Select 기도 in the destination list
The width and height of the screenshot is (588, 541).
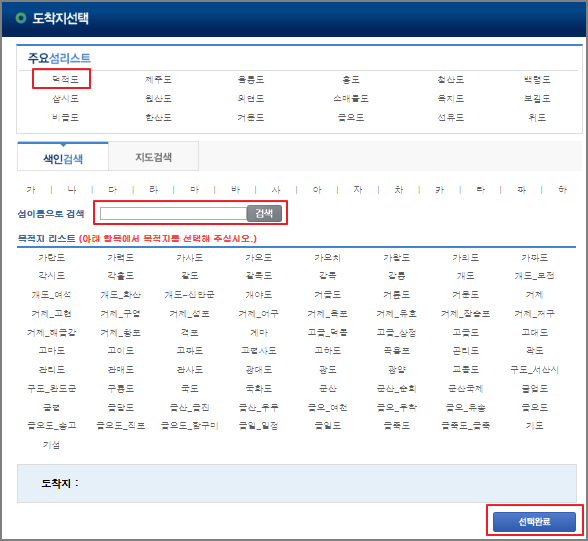coord(534,426)
